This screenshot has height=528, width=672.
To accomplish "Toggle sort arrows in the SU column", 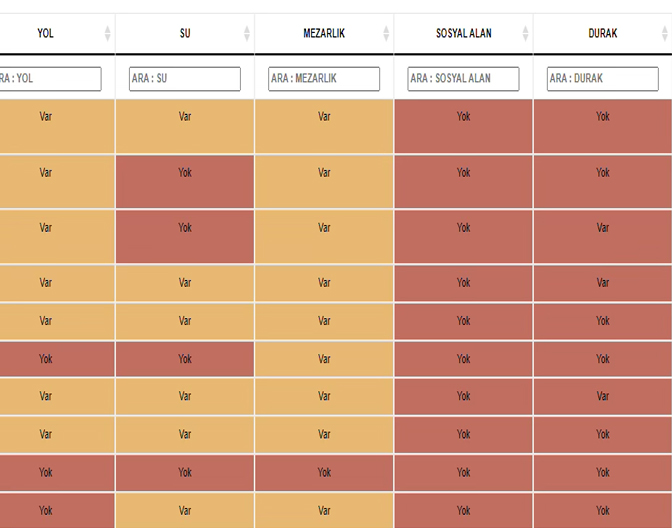I will (247, 34).
